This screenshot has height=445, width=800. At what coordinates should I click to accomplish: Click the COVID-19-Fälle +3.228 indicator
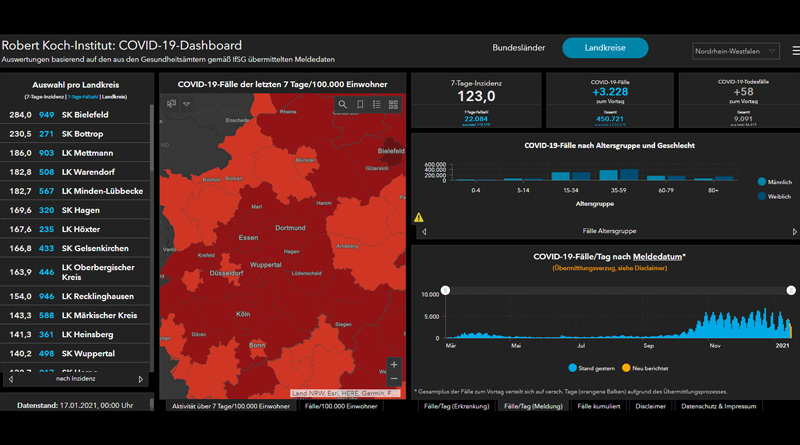610,100
